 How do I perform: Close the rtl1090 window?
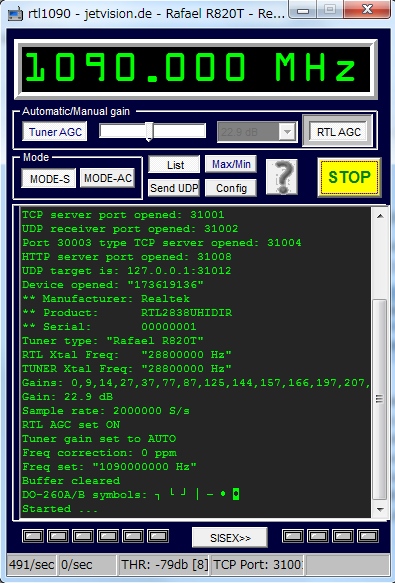(x=367, y=9)
